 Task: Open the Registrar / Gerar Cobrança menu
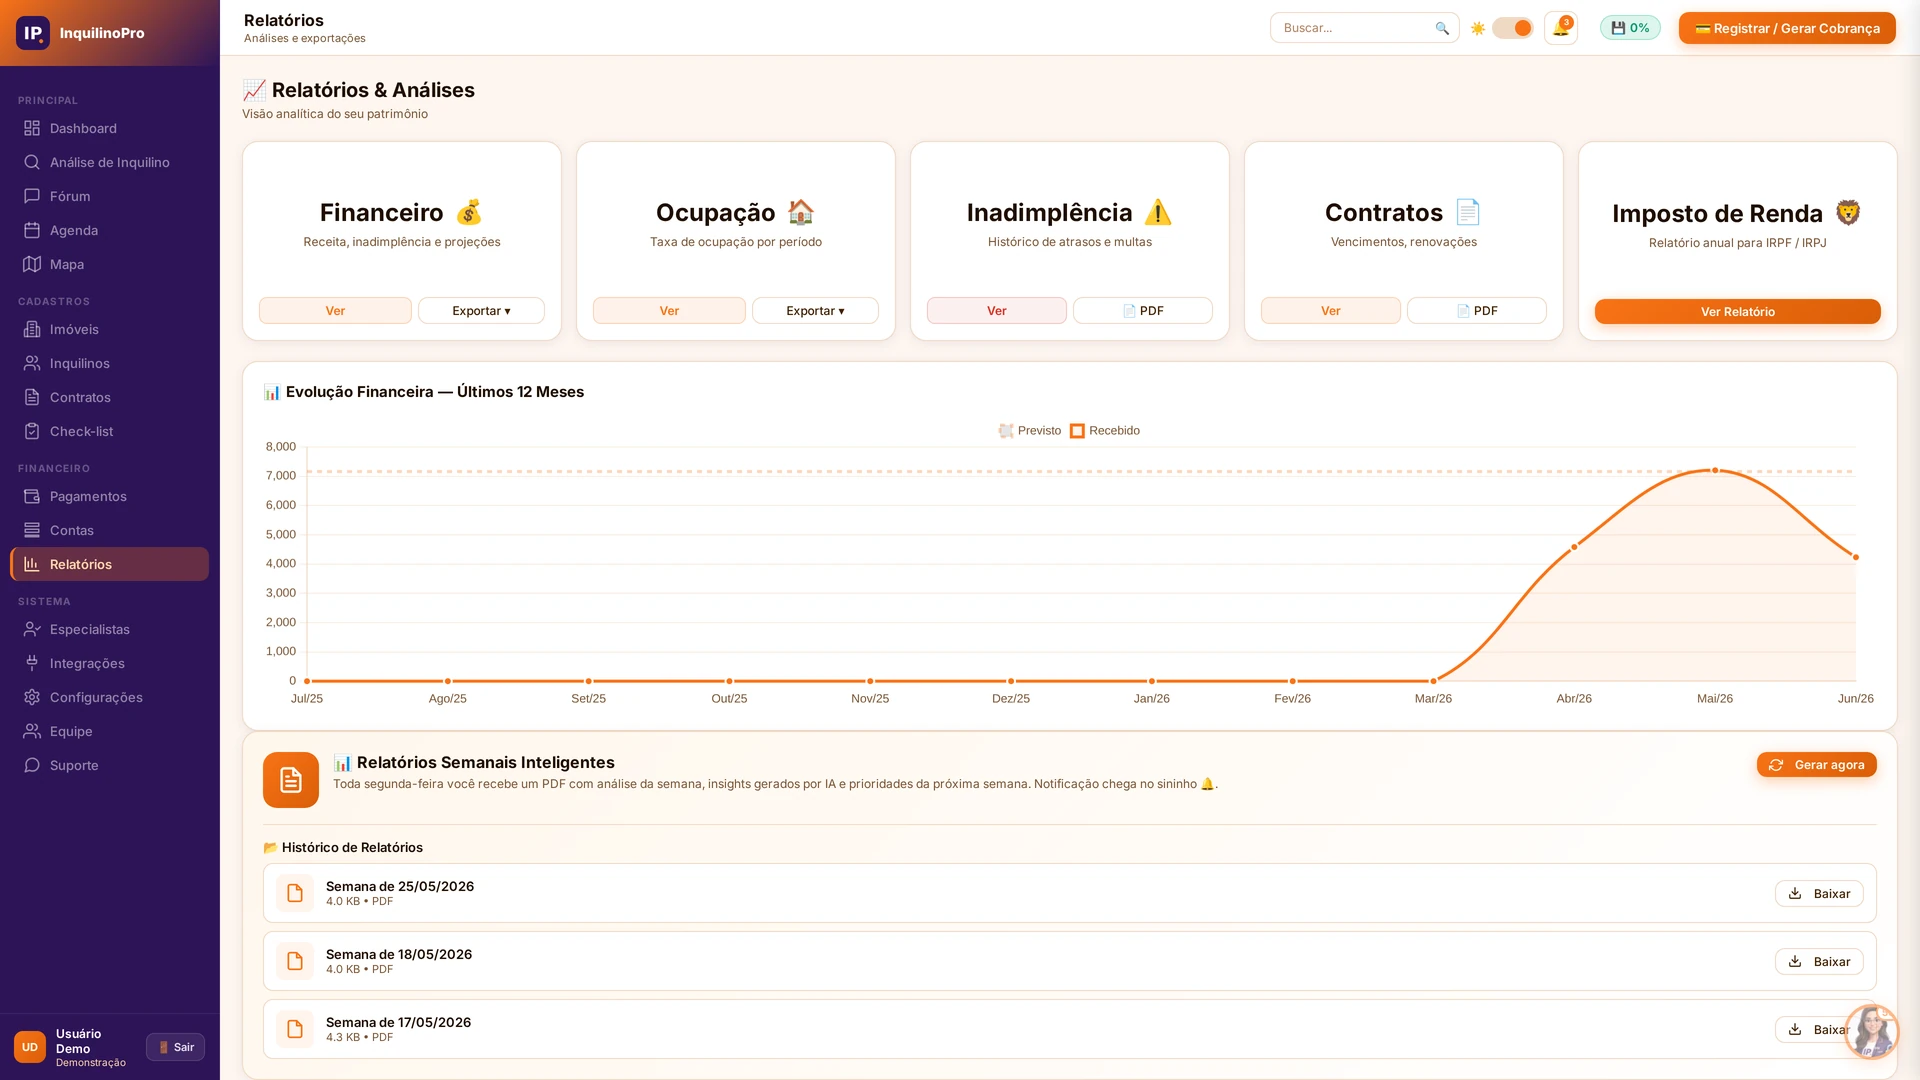tap(1787, 28)
